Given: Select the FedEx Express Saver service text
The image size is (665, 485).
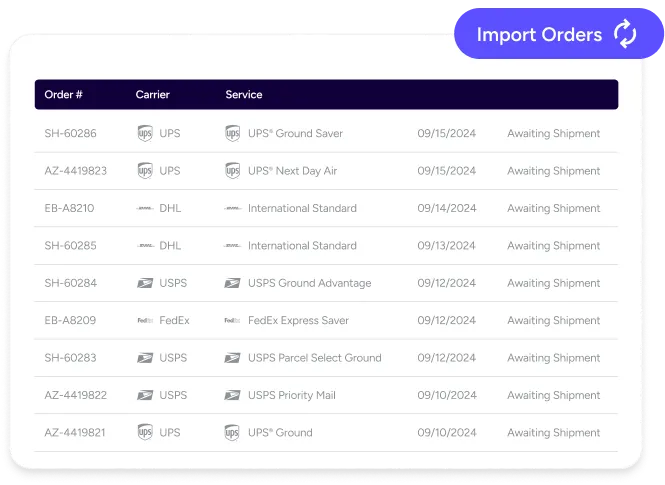Looking at the screenshot, I should coord(298,321).
